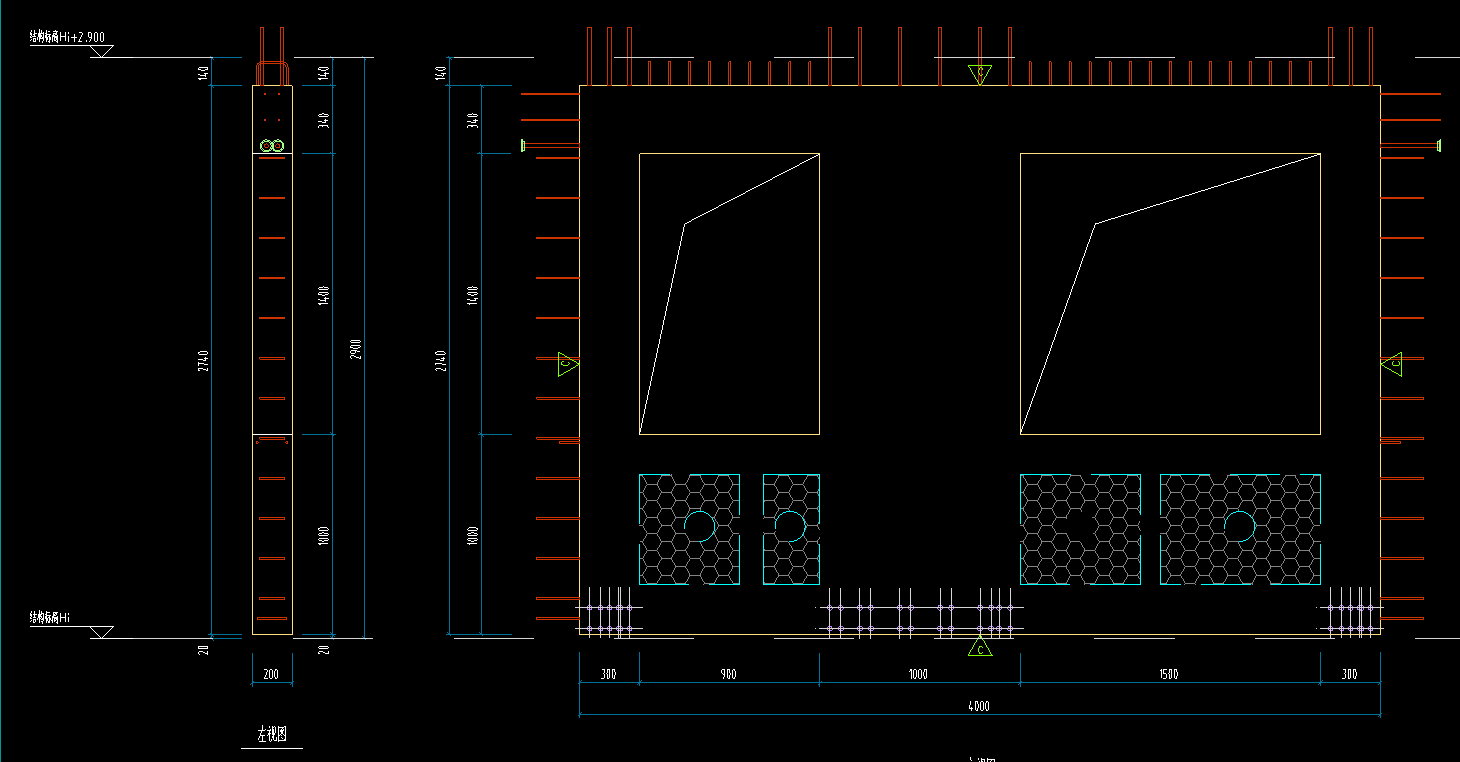The height and width of the screenshot is (762, 1460).
Task: Select the smaller window opening outline
Action: tap(729, 294)
